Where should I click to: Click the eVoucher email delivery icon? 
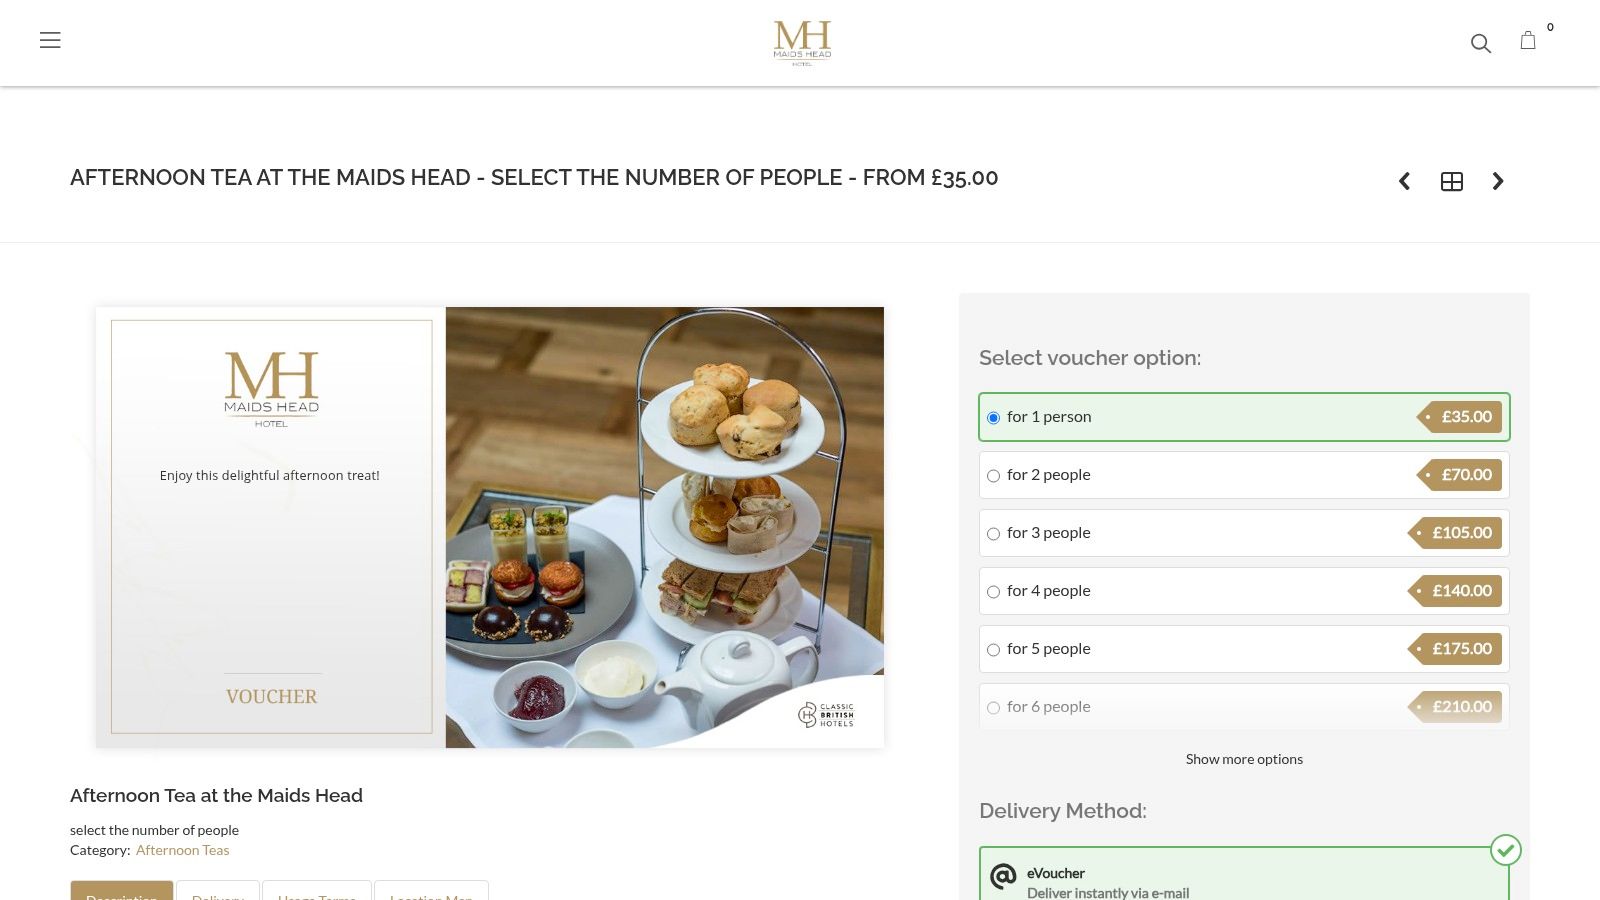[x=1003, y=877]
